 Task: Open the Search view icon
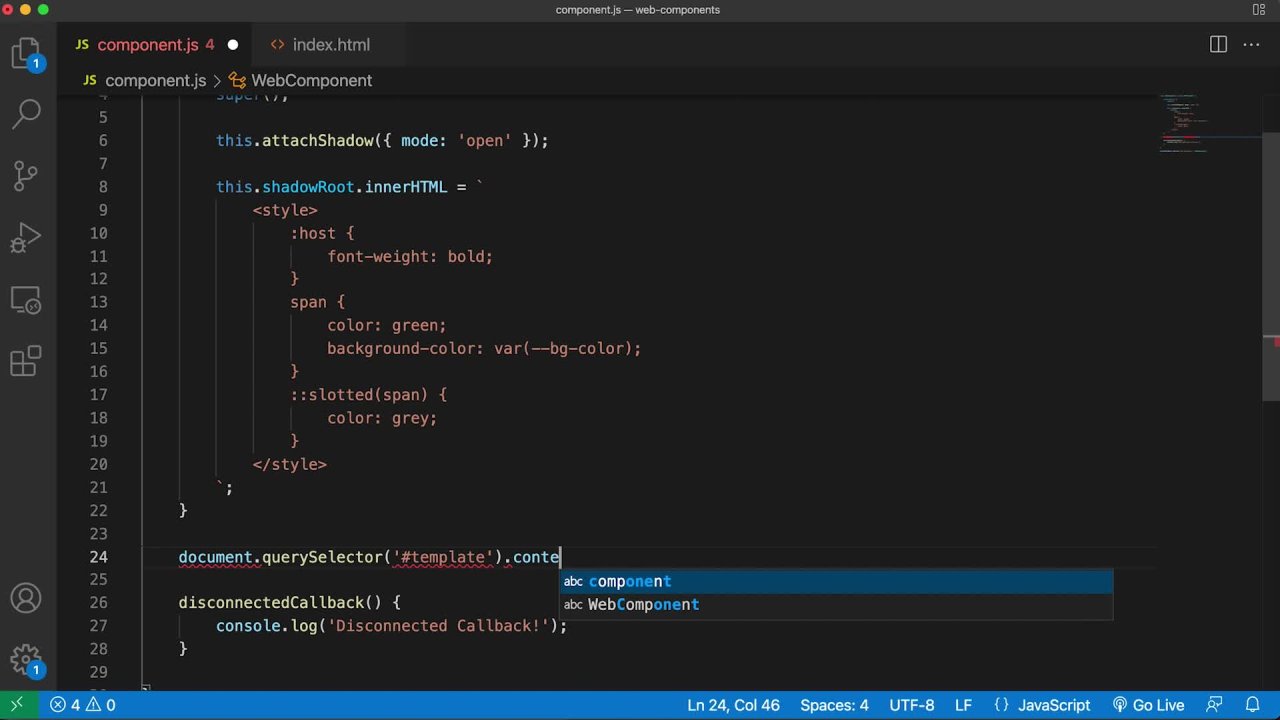(26, 114)
